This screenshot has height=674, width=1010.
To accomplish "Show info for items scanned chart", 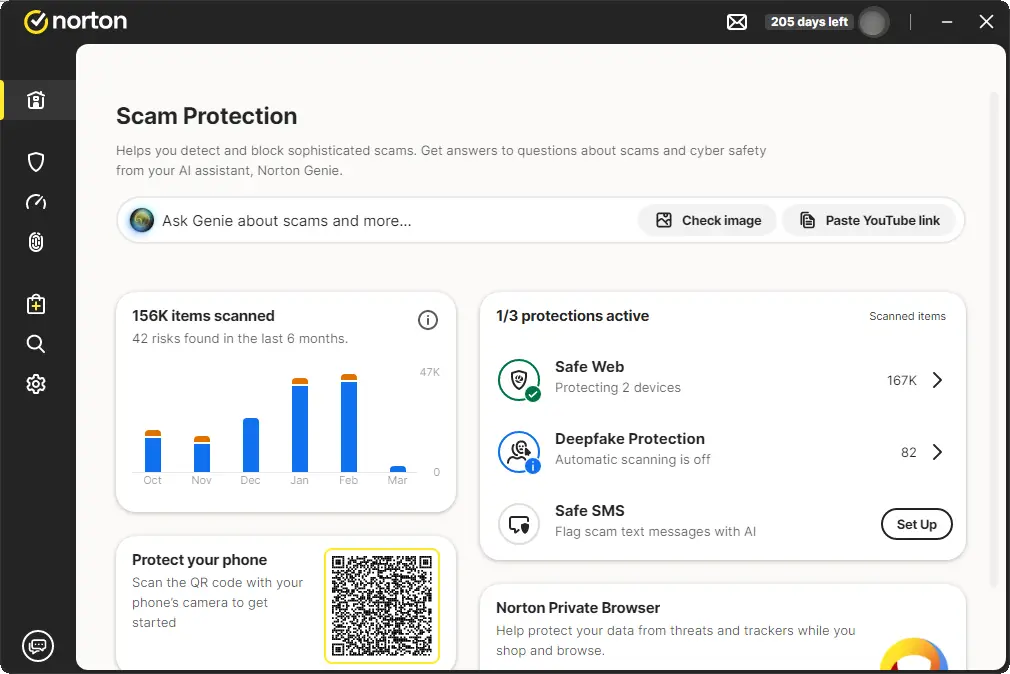I will (428, 320).
